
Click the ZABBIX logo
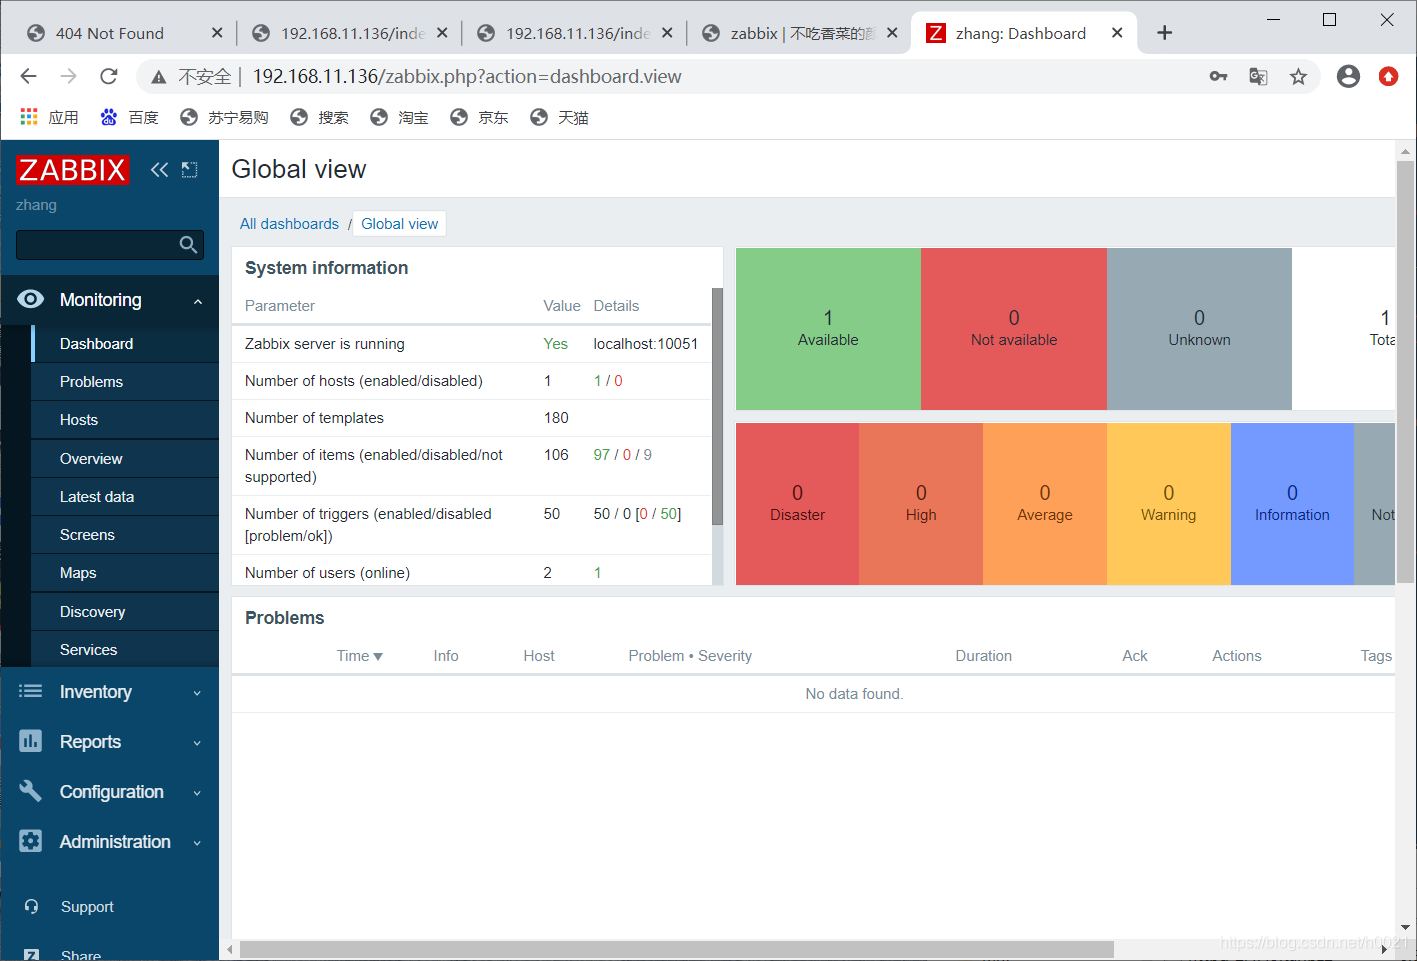coord(72,170)
